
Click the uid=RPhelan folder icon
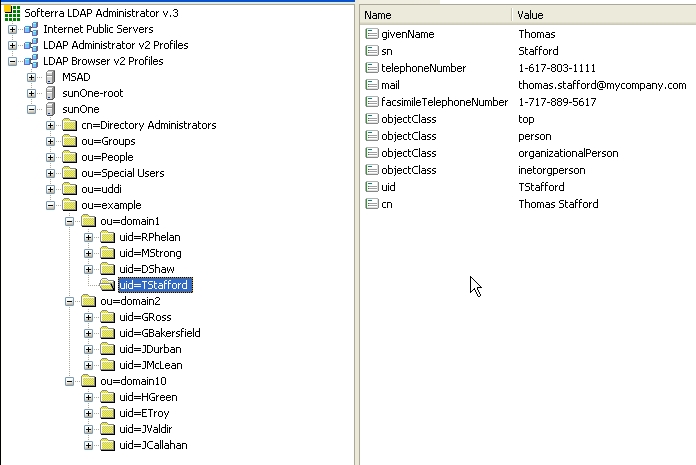[107, 237]
